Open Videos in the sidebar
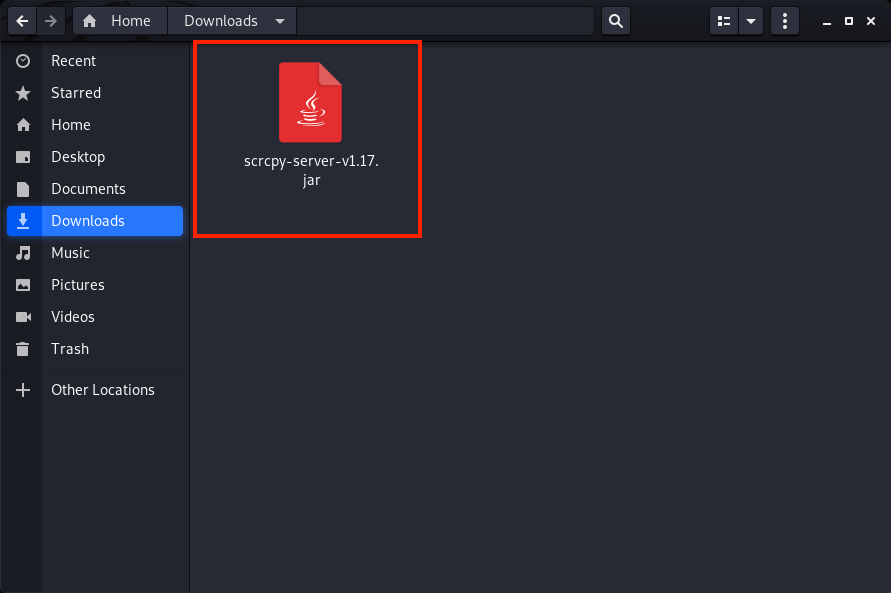Screen dimensions: 891x593 point(95,316)
